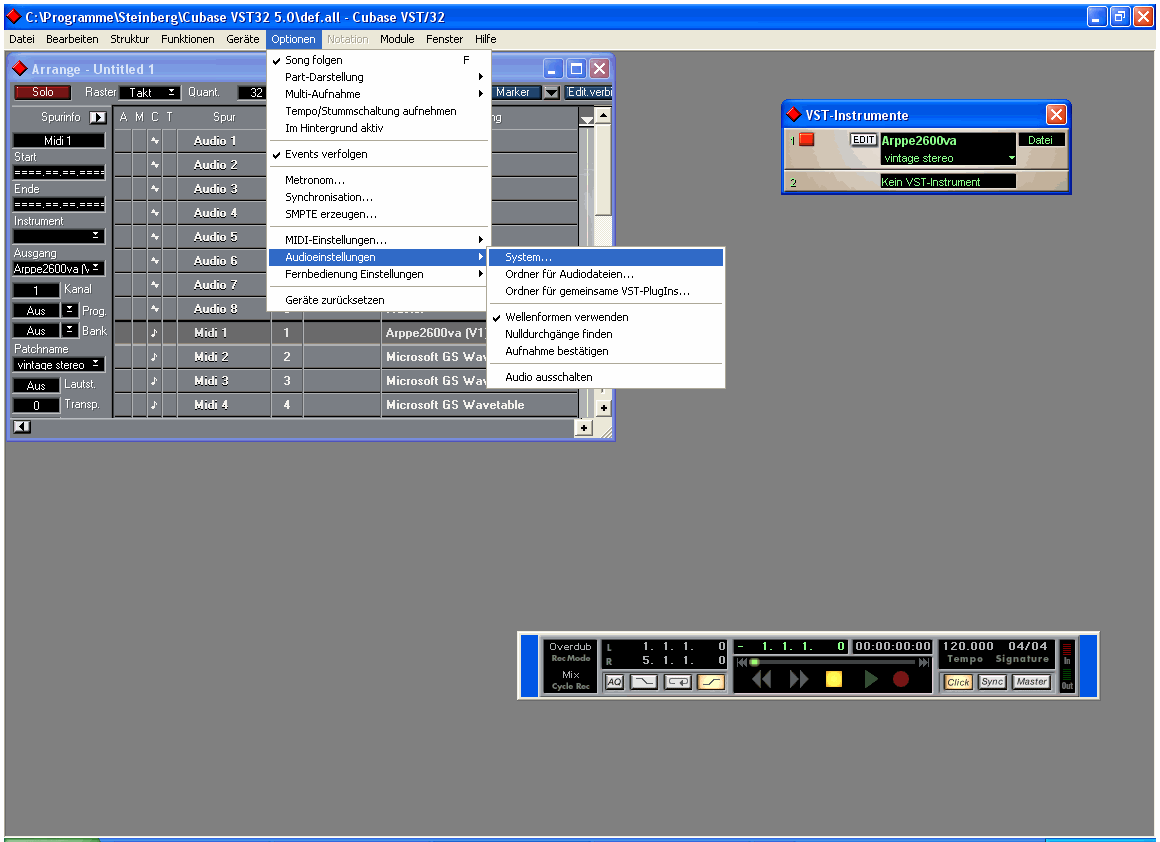1160x842 pixels.
Task: Expand the Part-Darstellung submenu
Action: (x=378, y=77)
